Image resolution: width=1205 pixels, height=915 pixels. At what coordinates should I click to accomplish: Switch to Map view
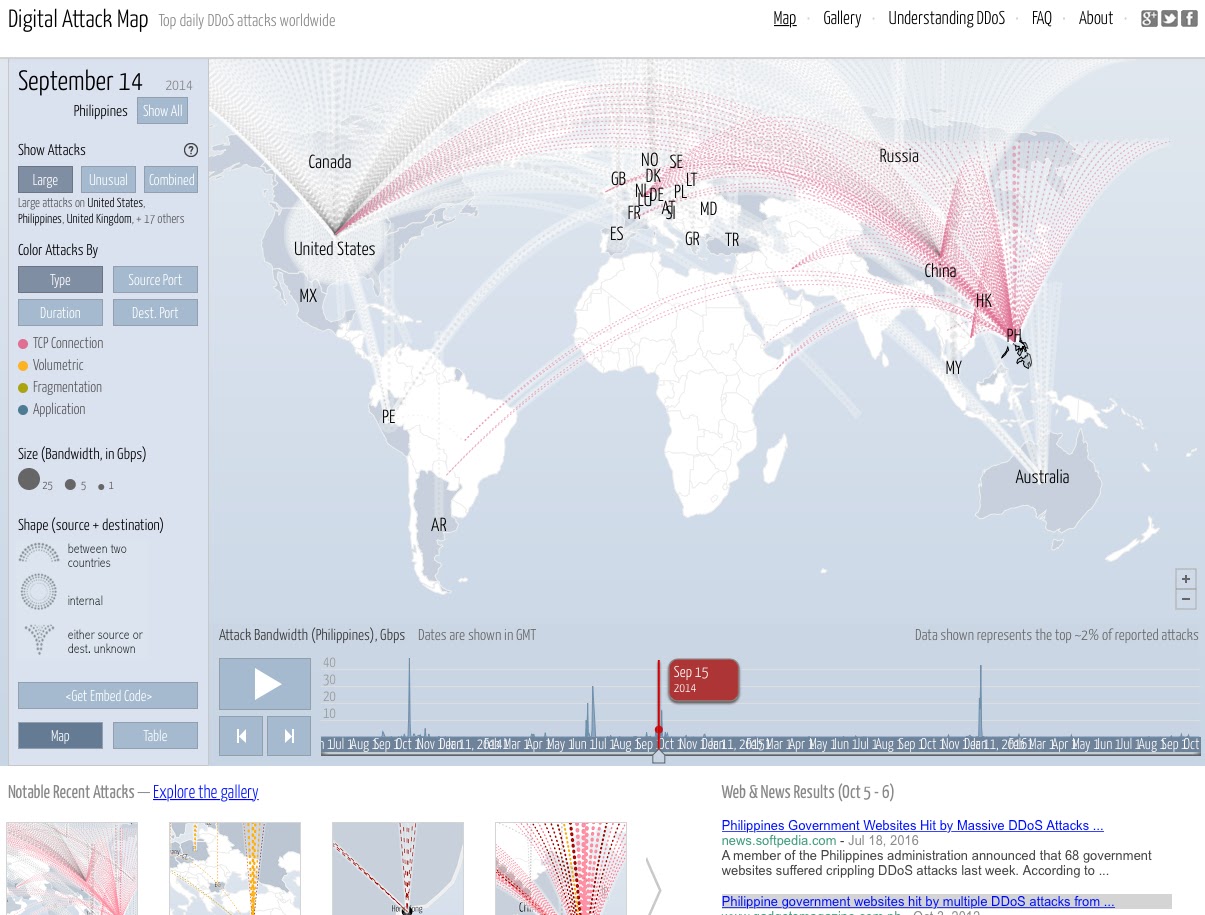coord(60,736)
